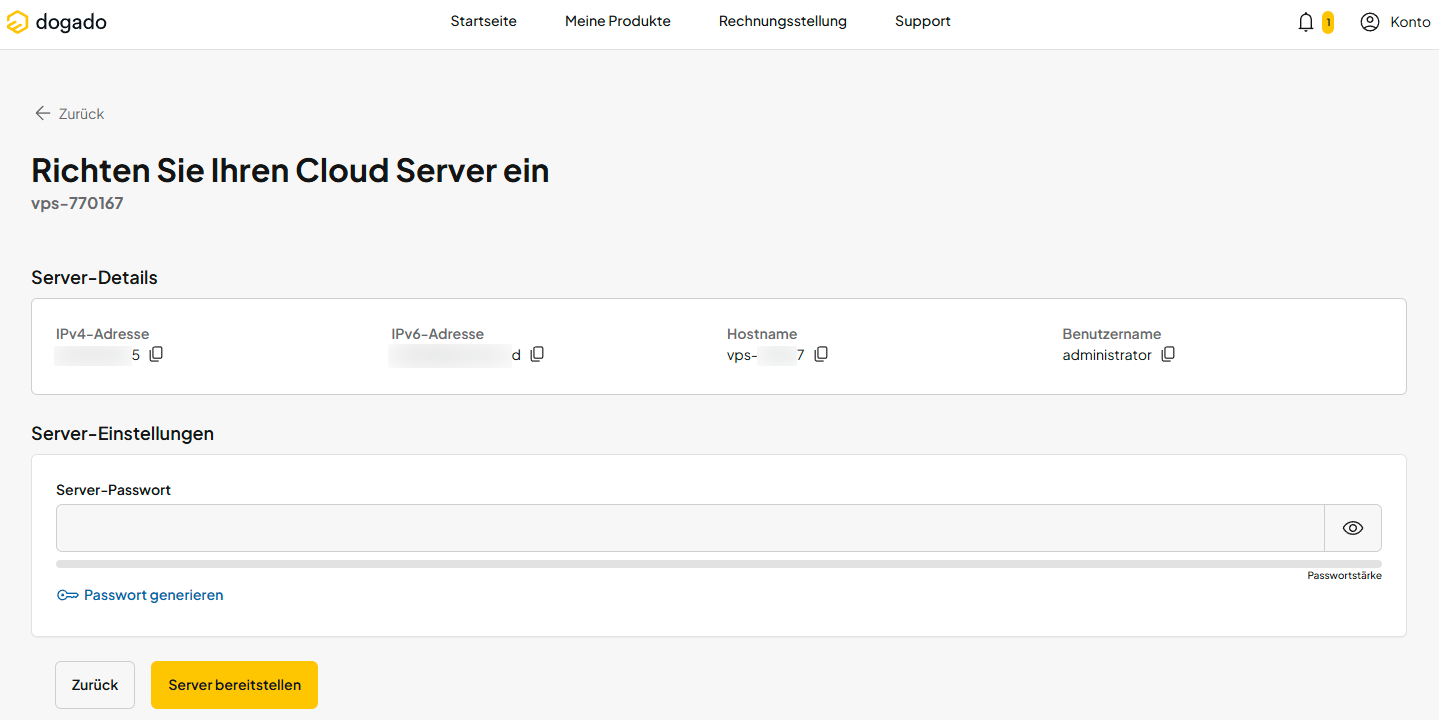Show the server password with the eye icon
The width and height of the screenshot is (1439, 720).
click(x=1353, y=528)
